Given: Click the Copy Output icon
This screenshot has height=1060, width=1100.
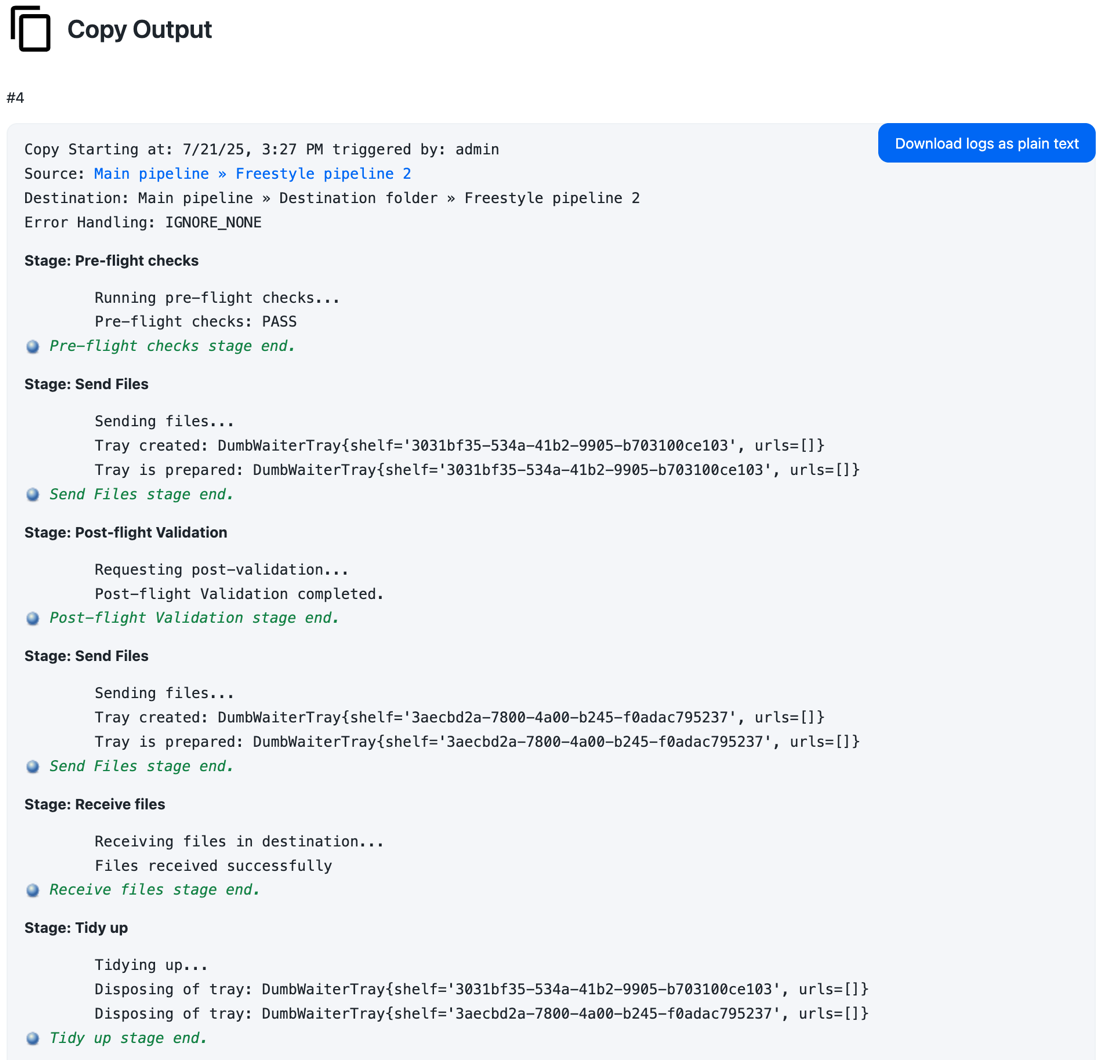Looking at the screenshot, I should [x=30, y=29].
